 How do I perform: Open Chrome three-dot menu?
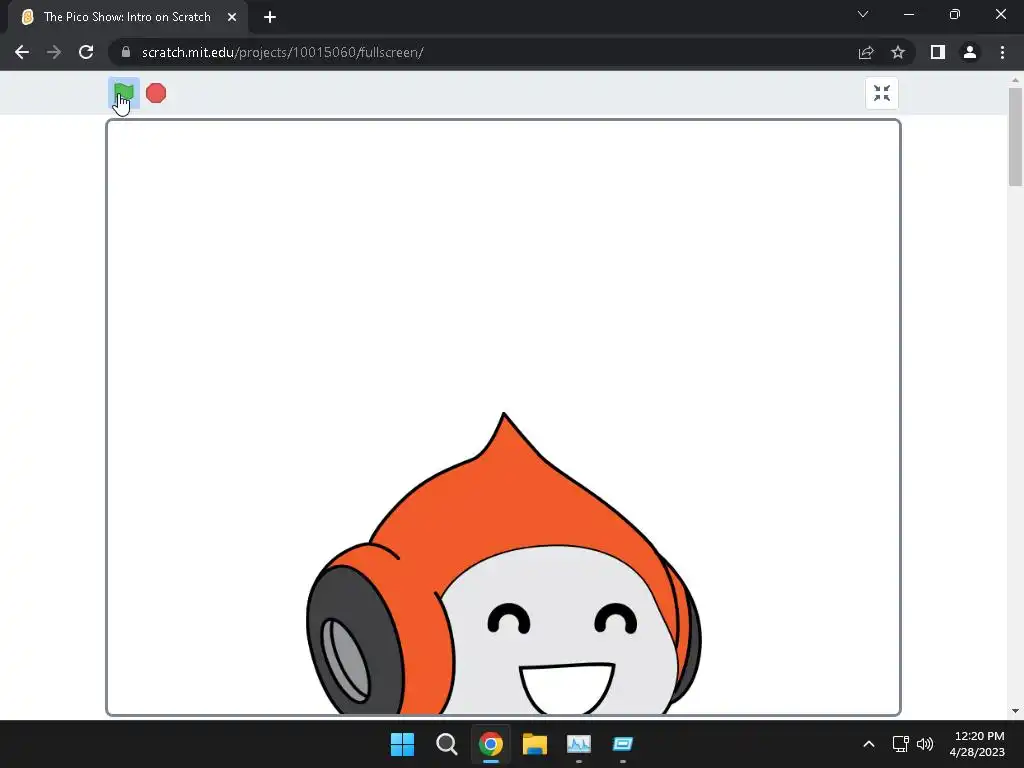1002,52
